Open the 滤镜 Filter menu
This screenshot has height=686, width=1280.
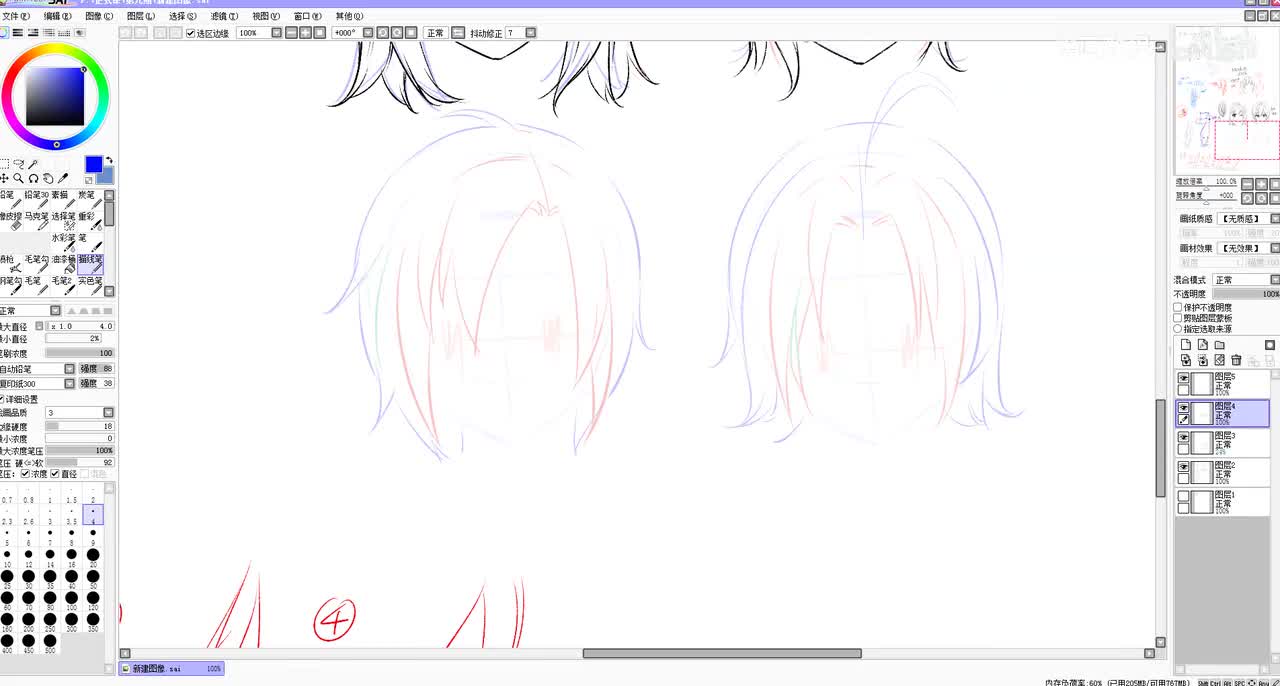point(224,16)
